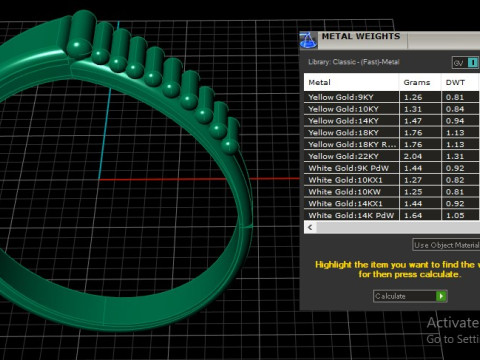Click the 1.27 grams cell for 10KX1
The width and height of the screenshot is (480, 360).
coord(420,180)
